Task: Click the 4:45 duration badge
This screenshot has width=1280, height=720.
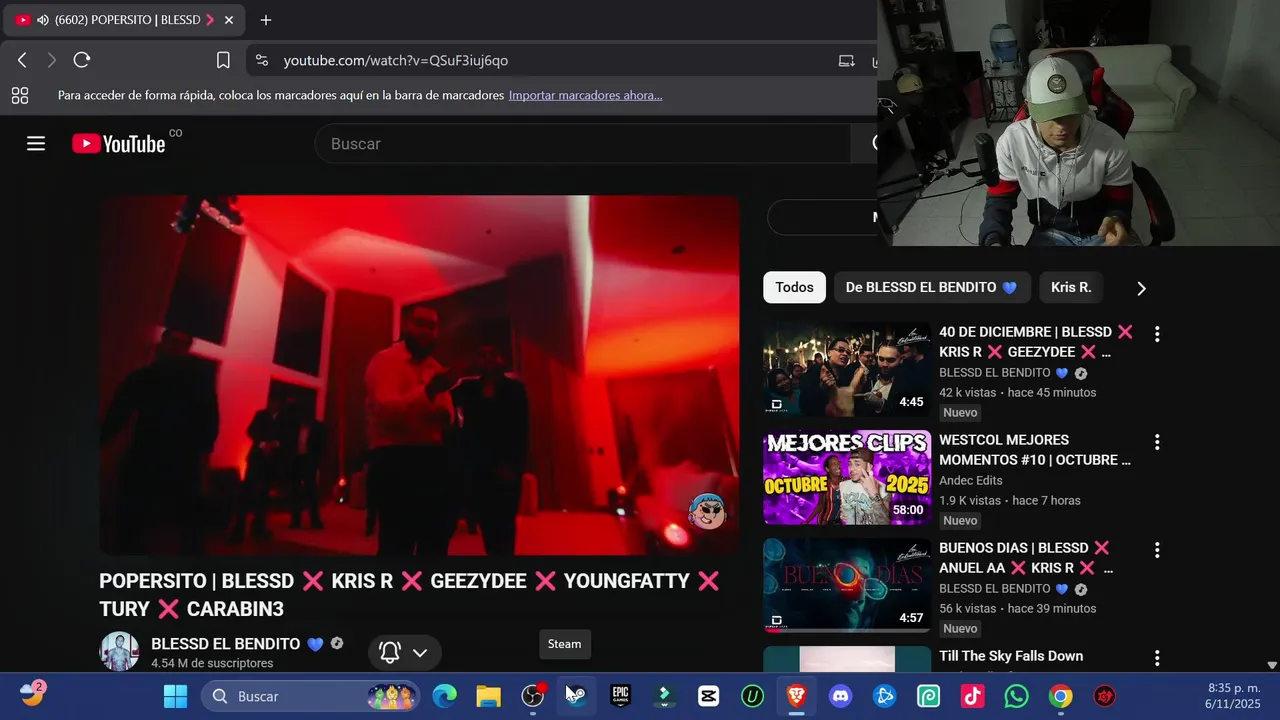Action: coord(911,402)
